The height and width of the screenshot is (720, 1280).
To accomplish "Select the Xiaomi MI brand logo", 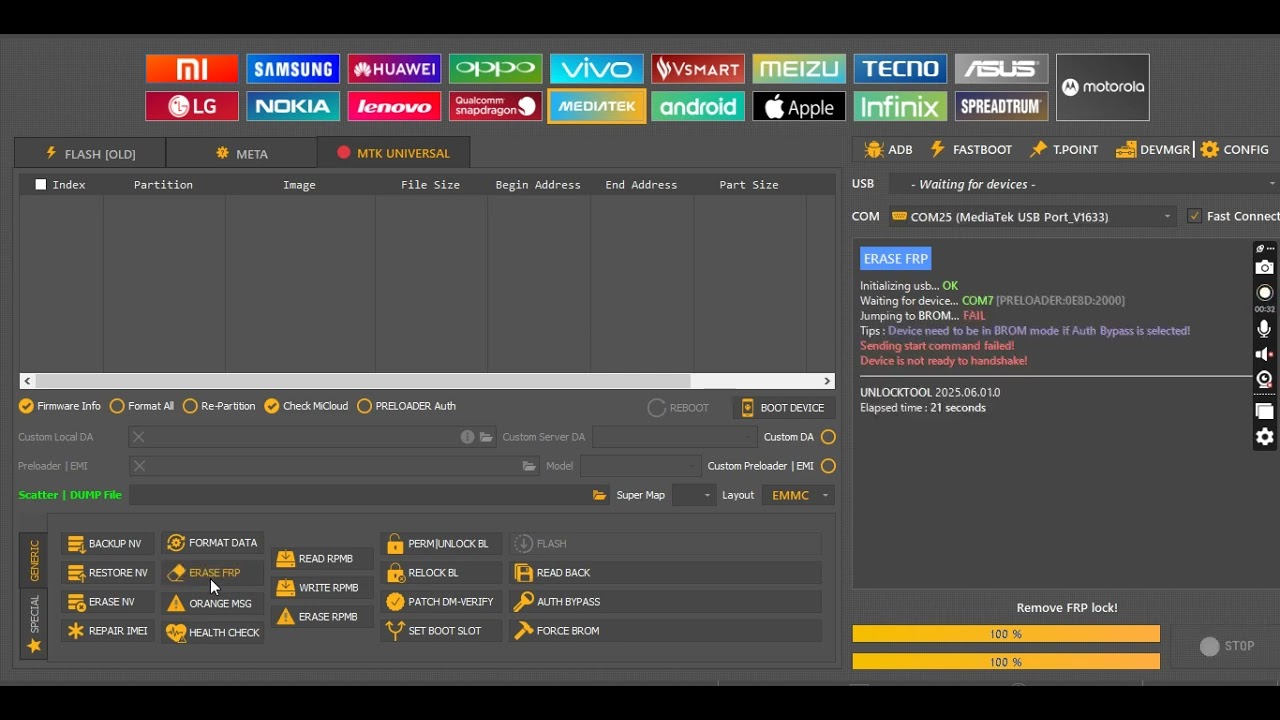I will 192,69.
